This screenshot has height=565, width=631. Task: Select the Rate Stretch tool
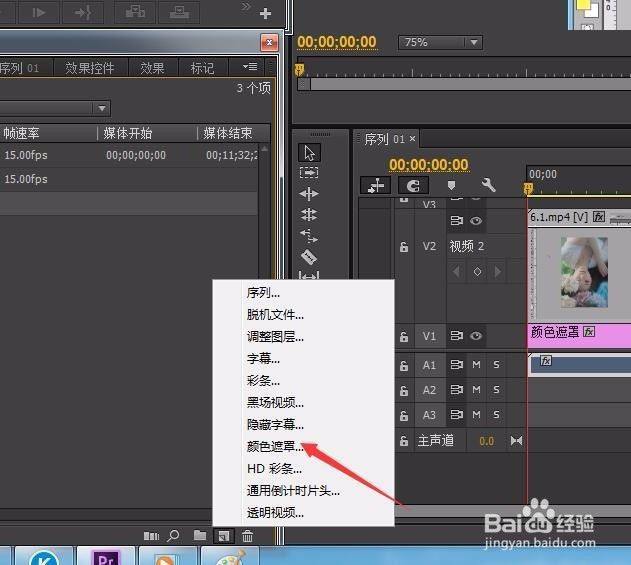(309, 236)
